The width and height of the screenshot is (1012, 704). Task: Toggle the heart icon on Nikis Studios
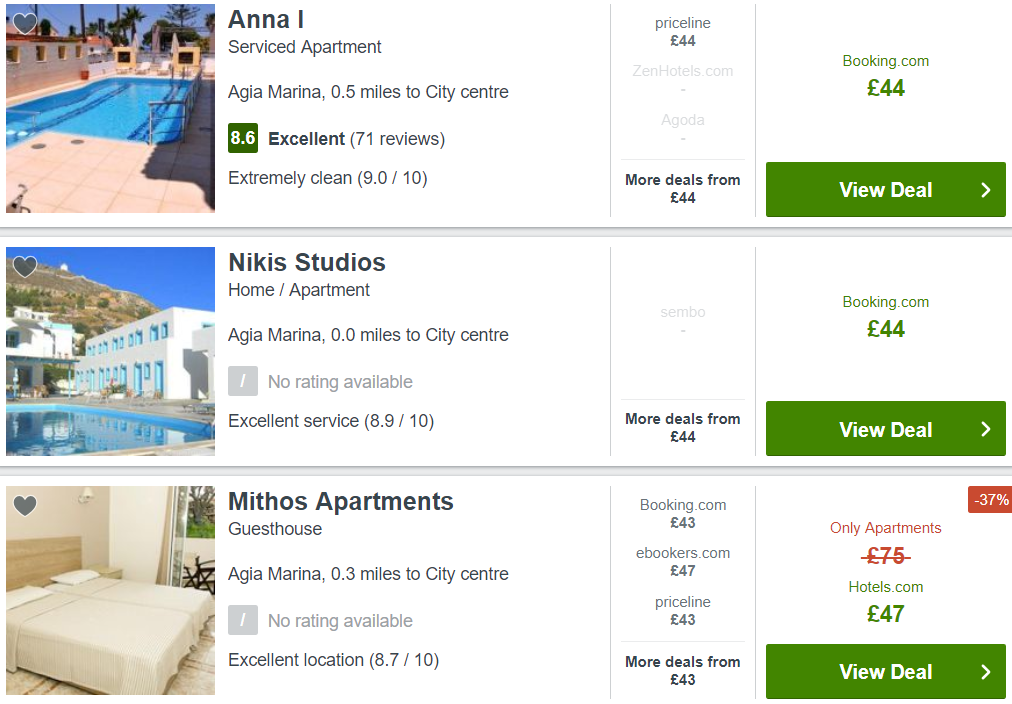[x=25, y=266]
